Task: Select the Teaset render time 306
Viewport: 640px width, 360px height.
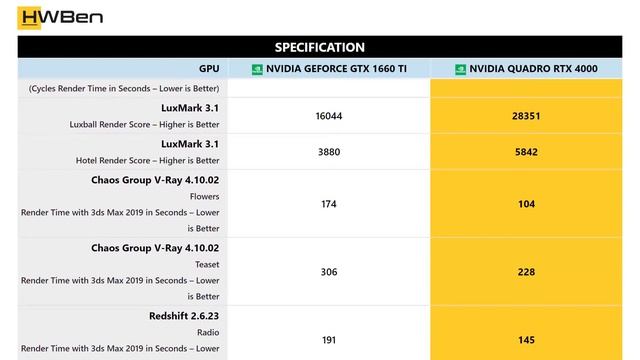Action: [x=329, y=272]
